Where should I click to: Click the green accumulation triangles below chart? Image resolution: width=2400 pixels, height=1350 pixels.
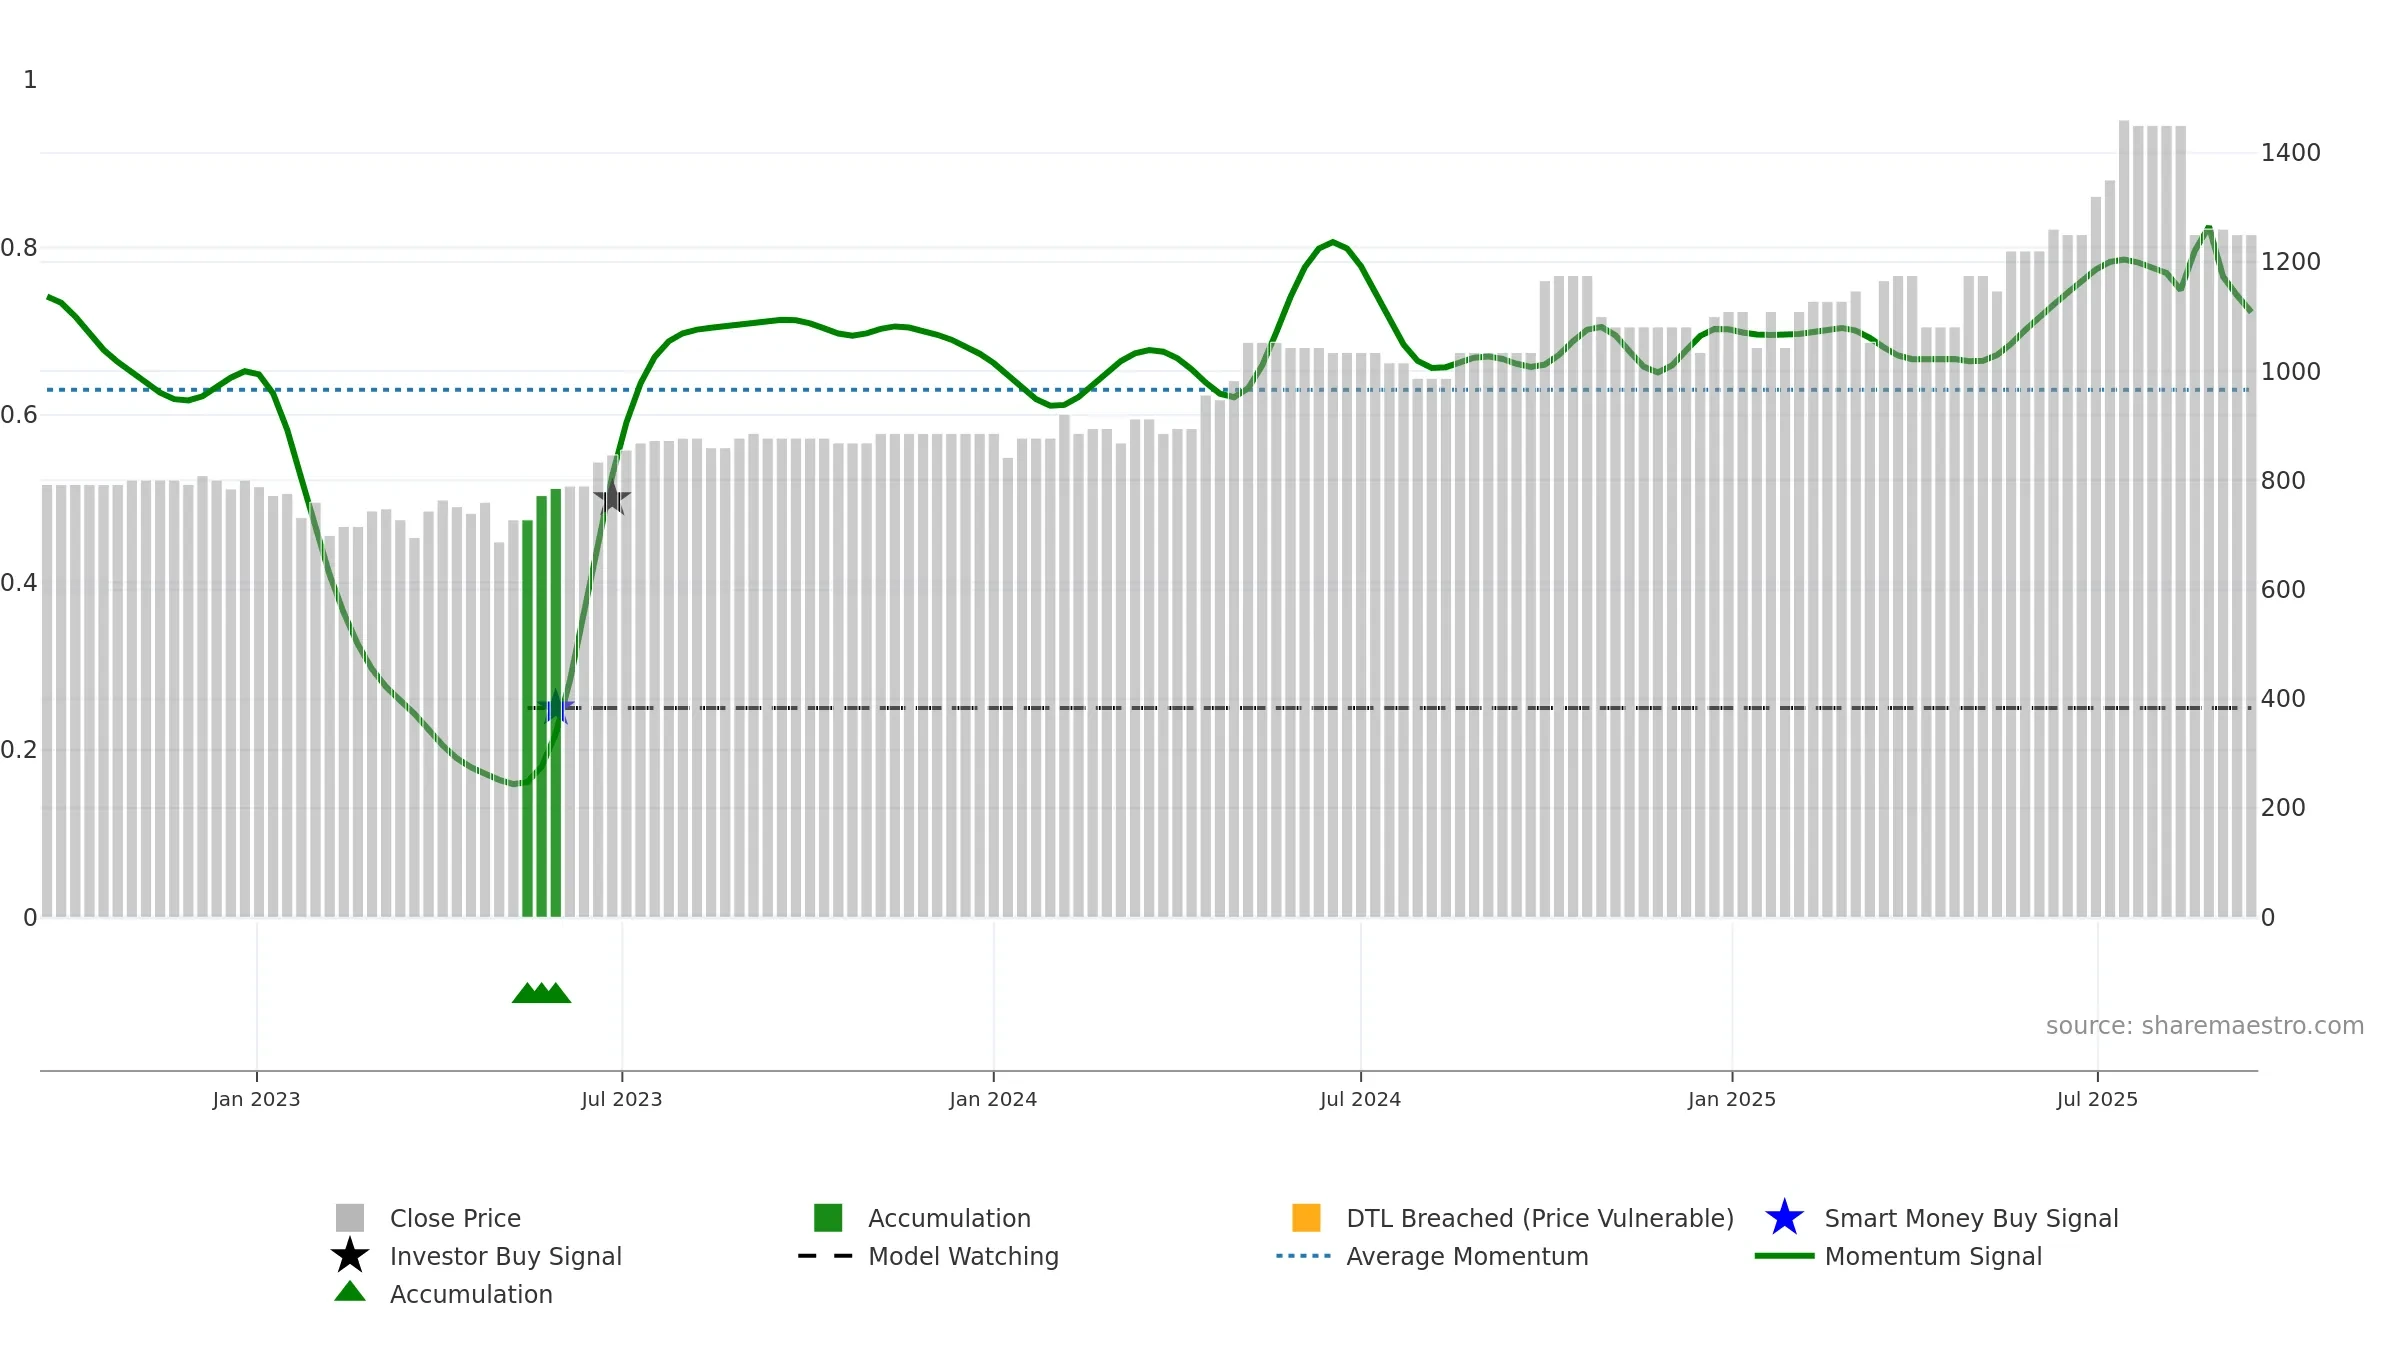click(x=541, y=993)
